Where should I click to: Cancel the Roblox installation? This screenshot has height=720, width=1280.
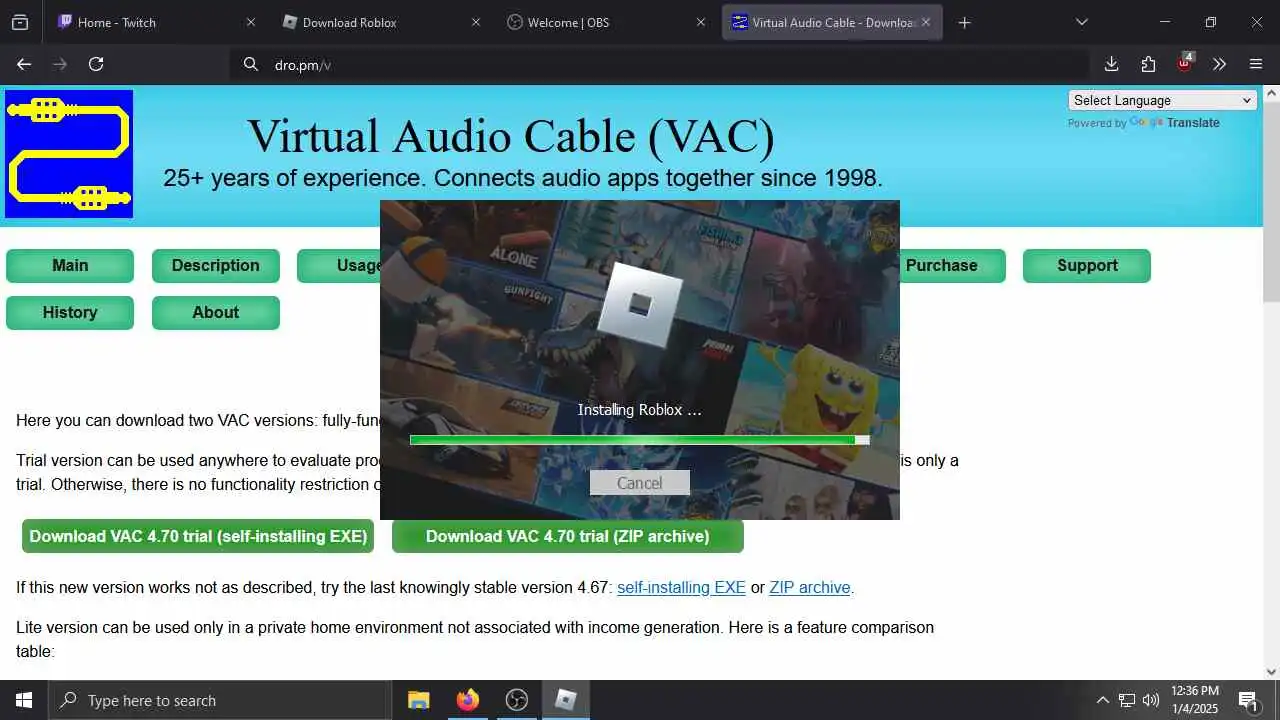(640, 483)
